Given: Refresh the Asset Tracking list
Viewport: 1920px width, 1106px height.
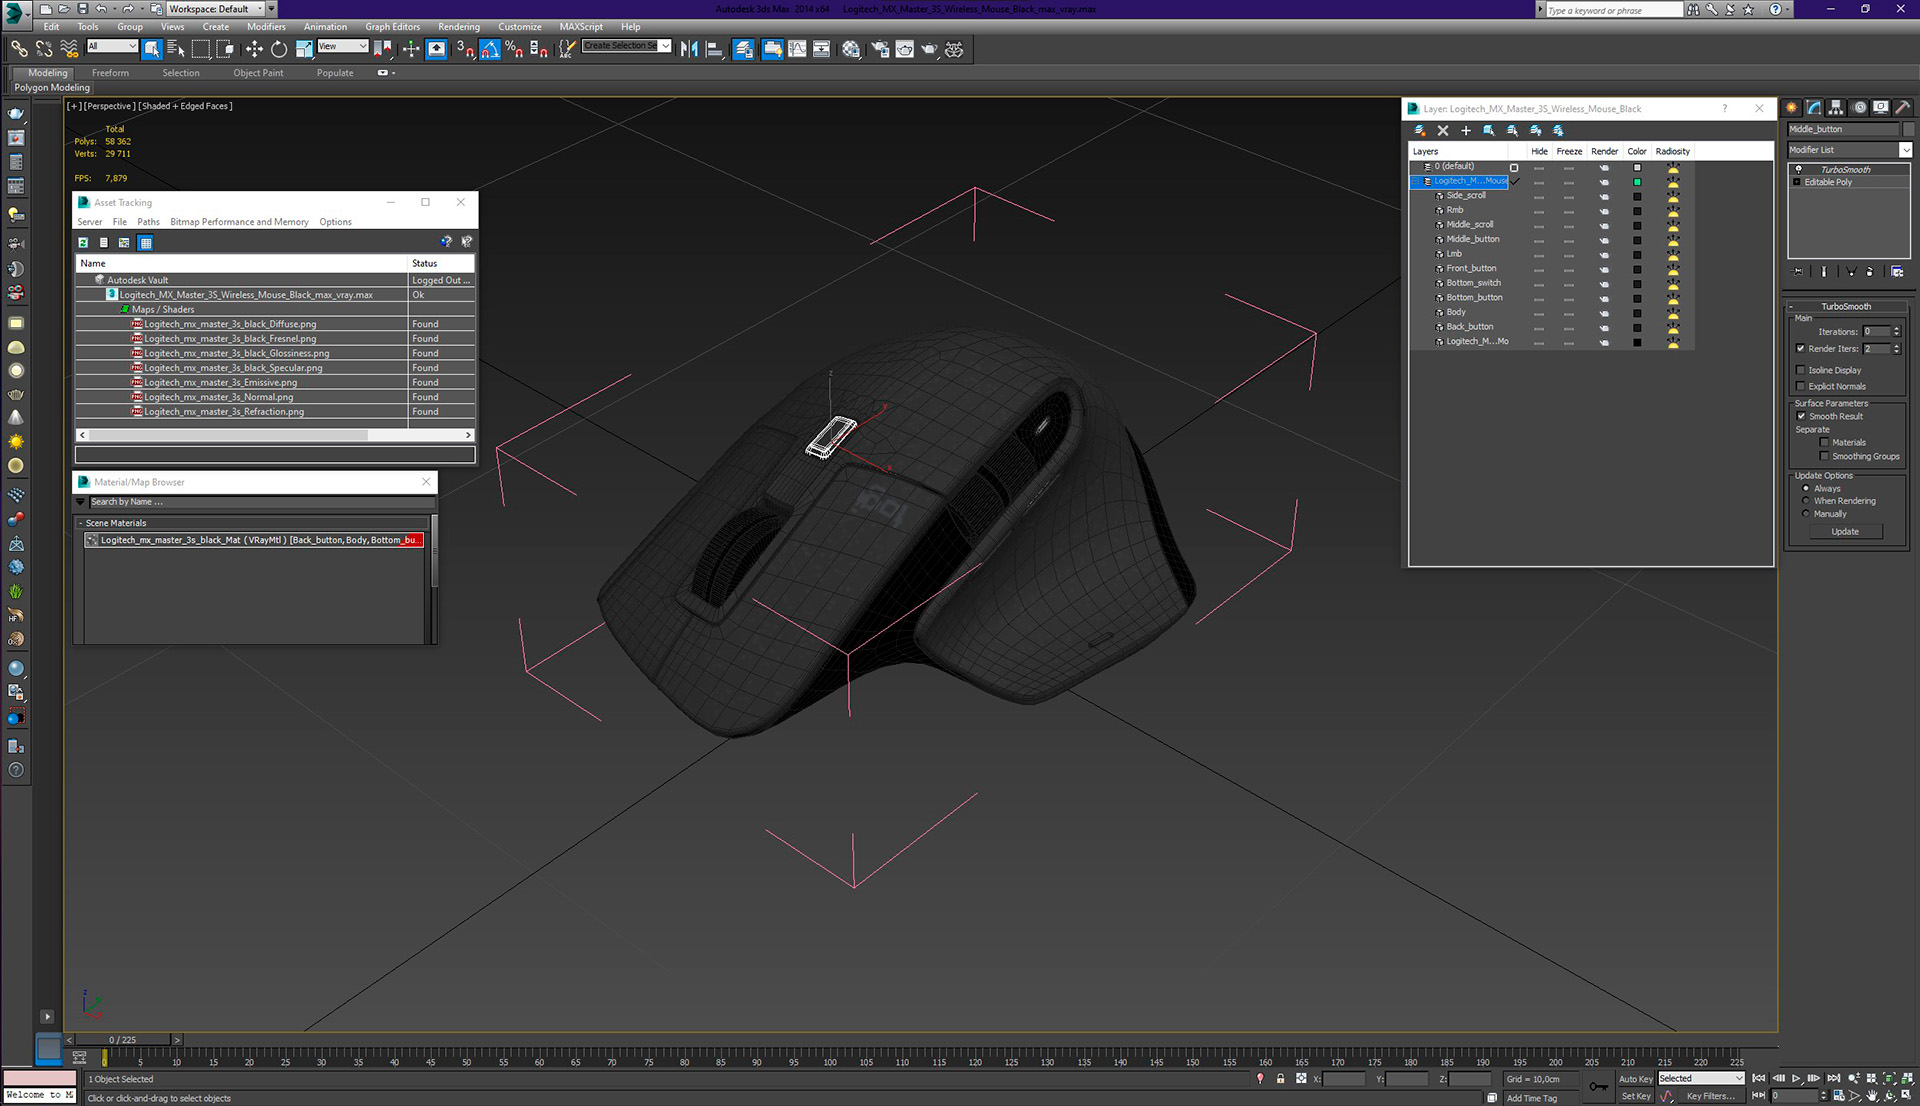Looking at the screenshot, I should (83, 243).
